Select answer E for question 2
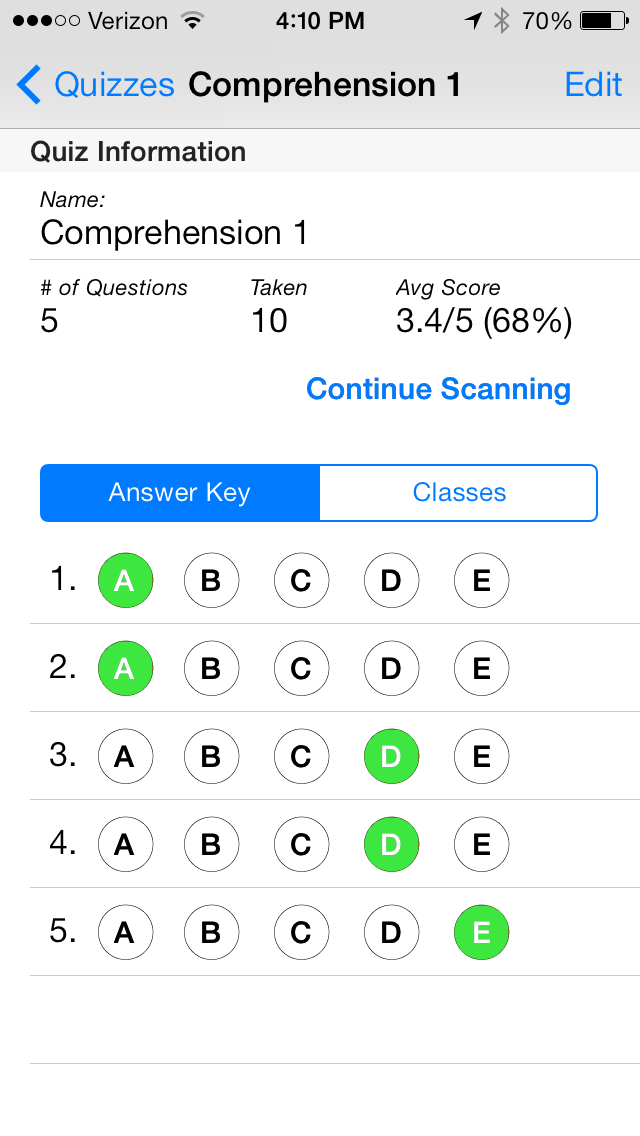This screenshot has height=1136, width=640. tap(481, 669)
